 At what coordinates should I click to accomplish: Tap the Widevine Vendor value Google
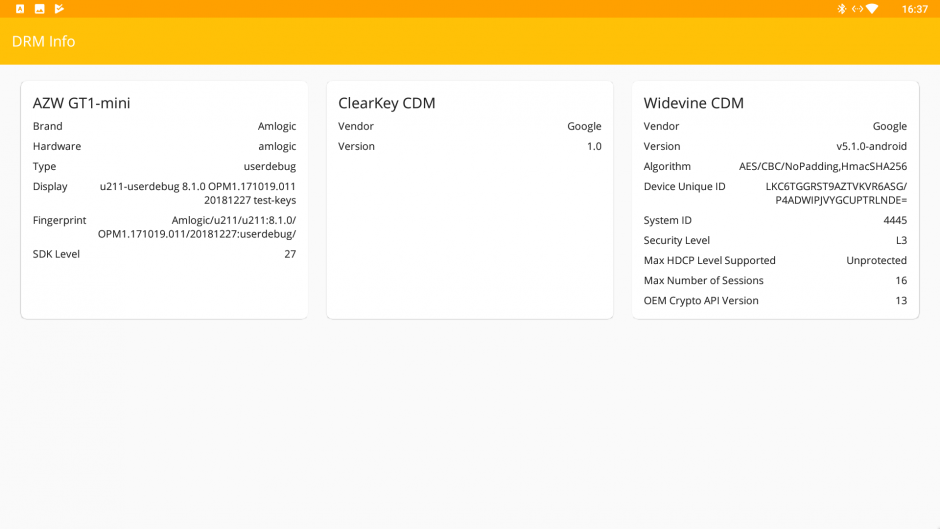pos(890,127)
